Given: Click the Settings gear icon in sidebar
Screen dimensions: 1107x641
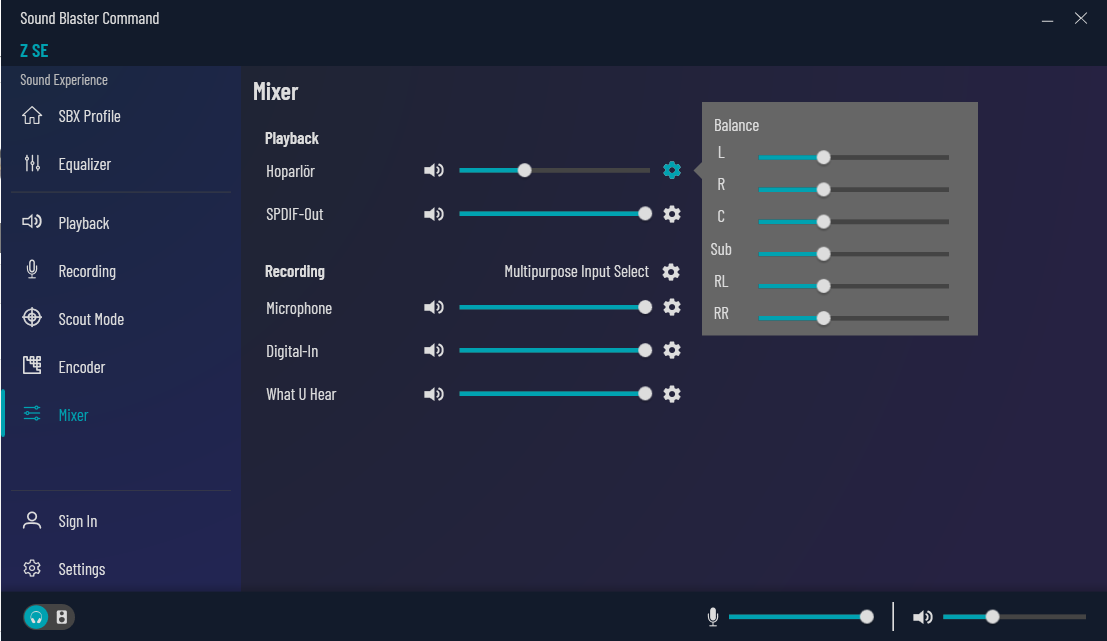Looking at the screenshot, I should pos(32,568).
